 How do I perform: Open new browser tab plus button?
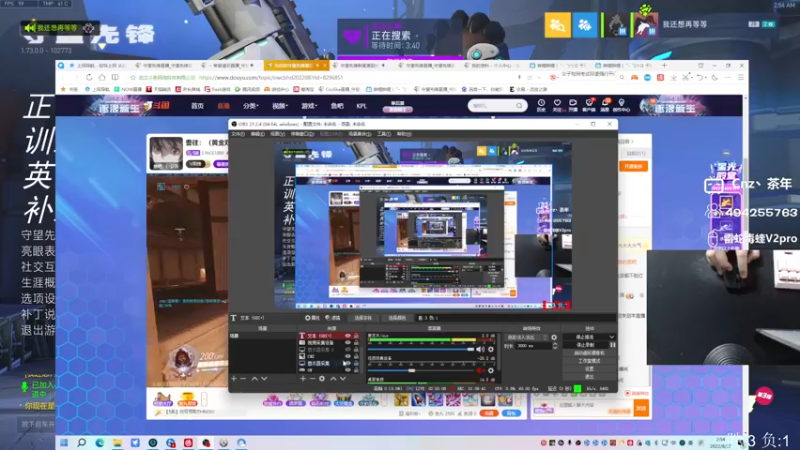(x=664, y=65)
